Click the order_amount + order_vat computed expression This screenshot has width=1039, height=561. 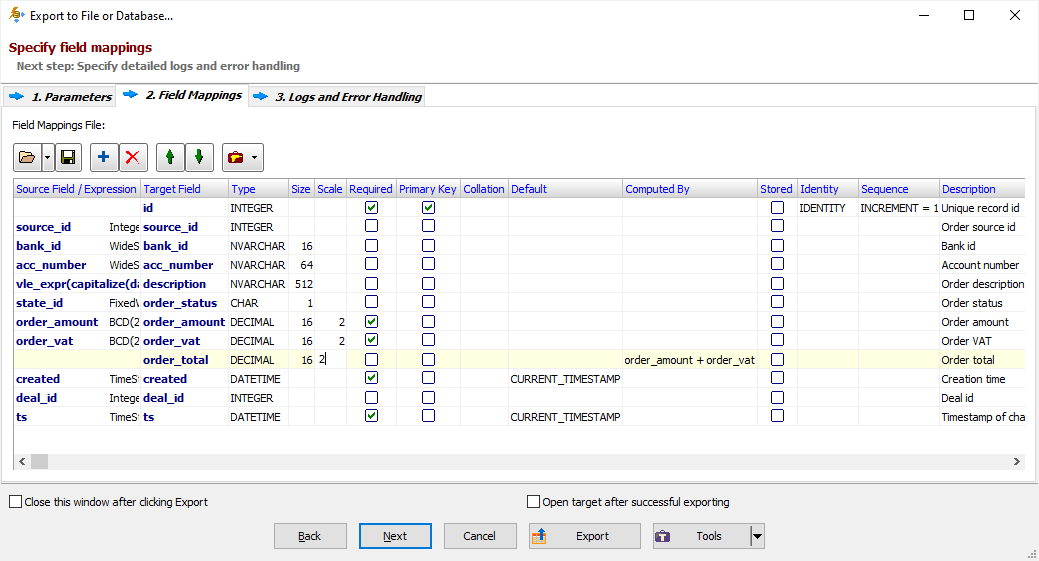pyautogui.click(x=689, y=360)
